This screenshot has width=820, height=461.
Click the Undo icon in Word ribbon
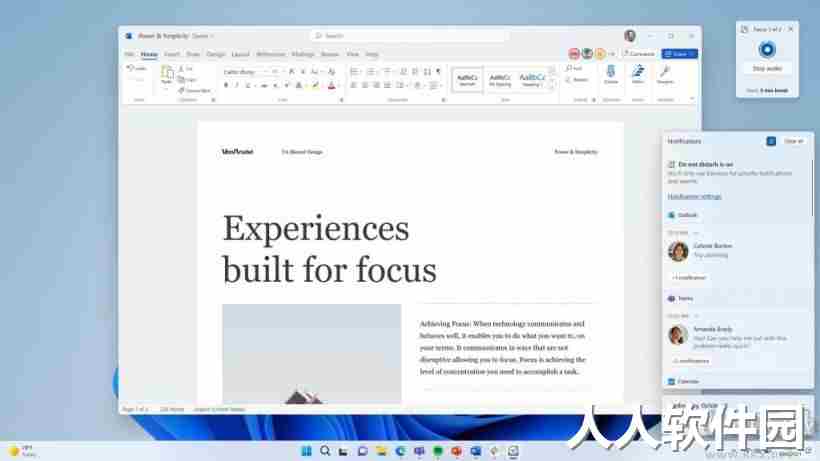point(130,68)
